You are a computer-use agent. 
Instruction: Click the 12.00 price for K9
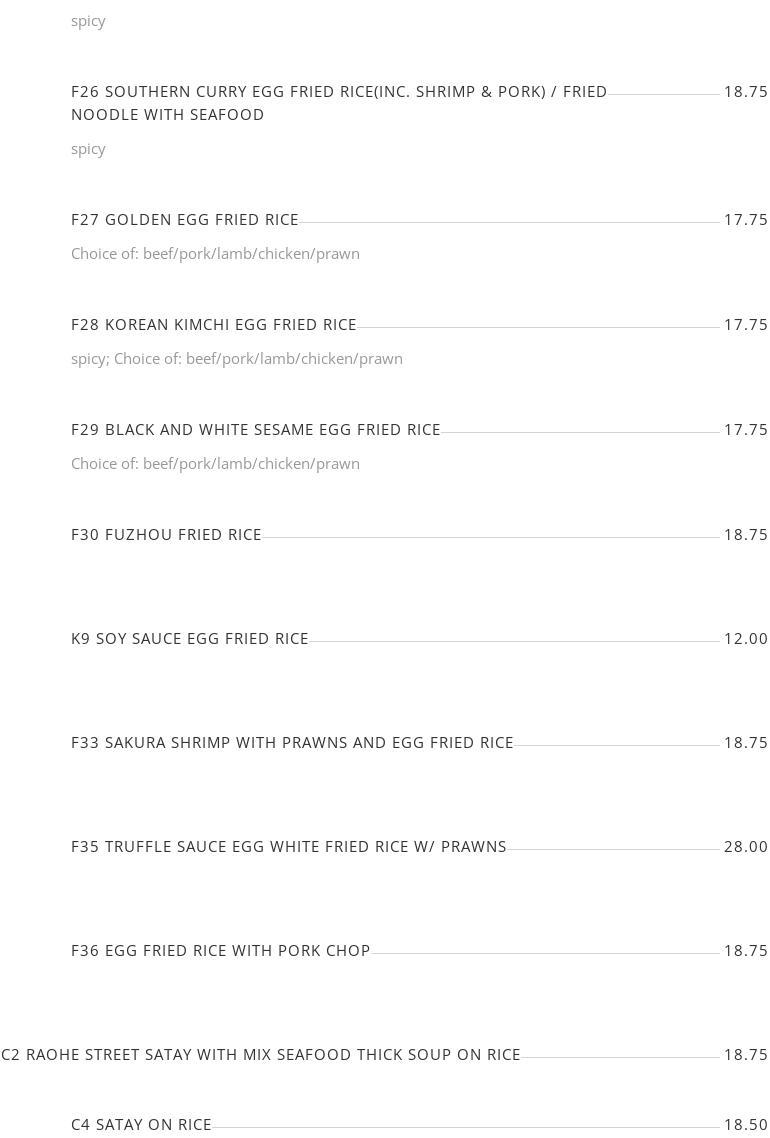click(745, 639)
